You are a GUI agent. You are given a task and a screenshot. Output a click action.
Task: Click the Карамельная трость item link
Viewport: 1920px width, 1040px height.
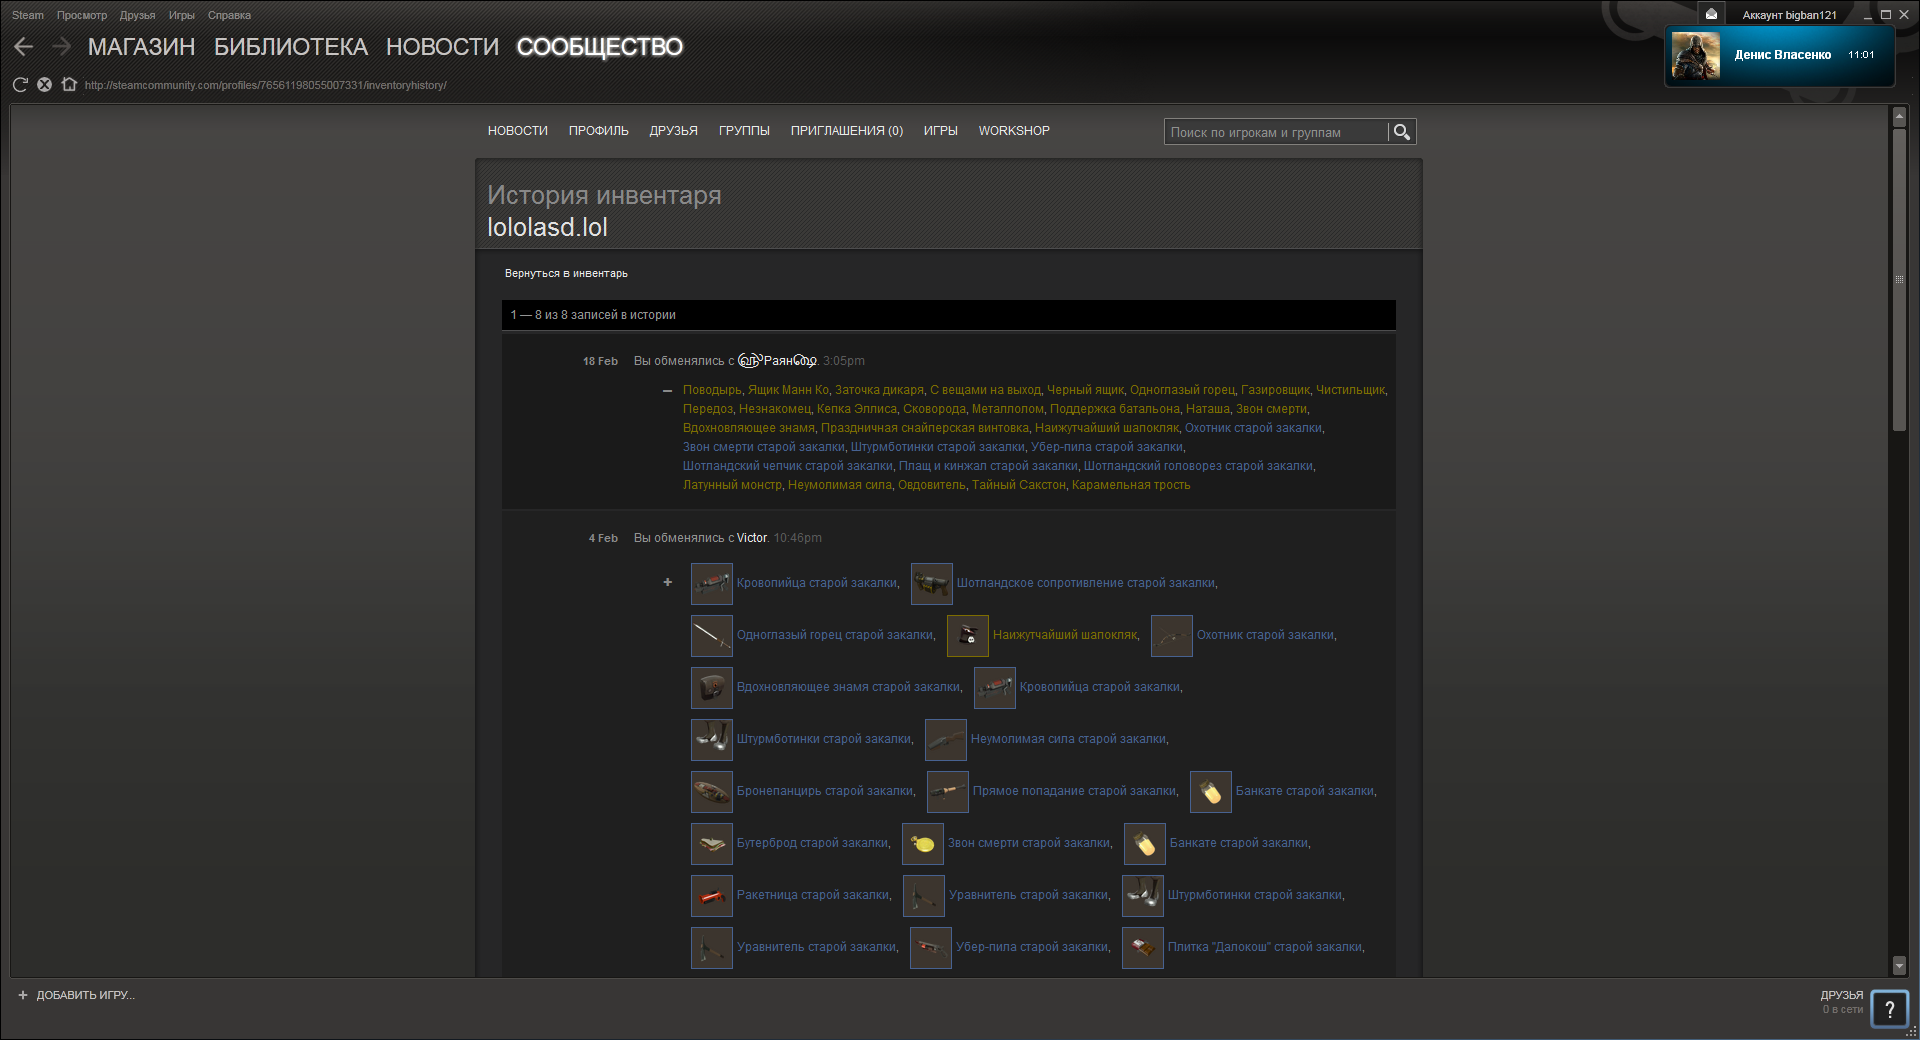pyautogui.click(x=1131, y=485)
